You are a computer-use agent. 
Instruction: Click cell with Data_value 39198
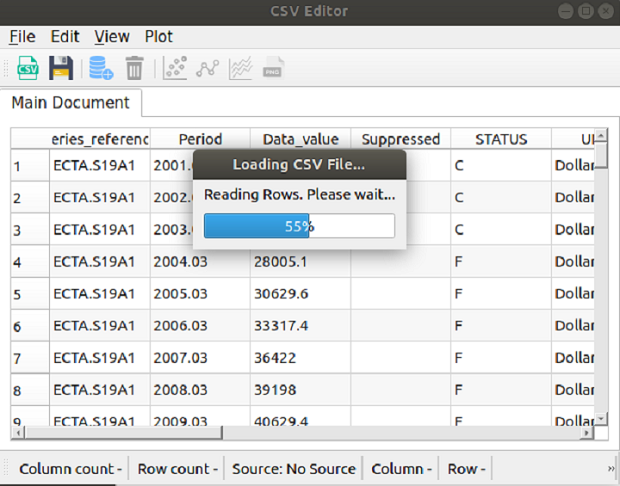pos(301,390)
